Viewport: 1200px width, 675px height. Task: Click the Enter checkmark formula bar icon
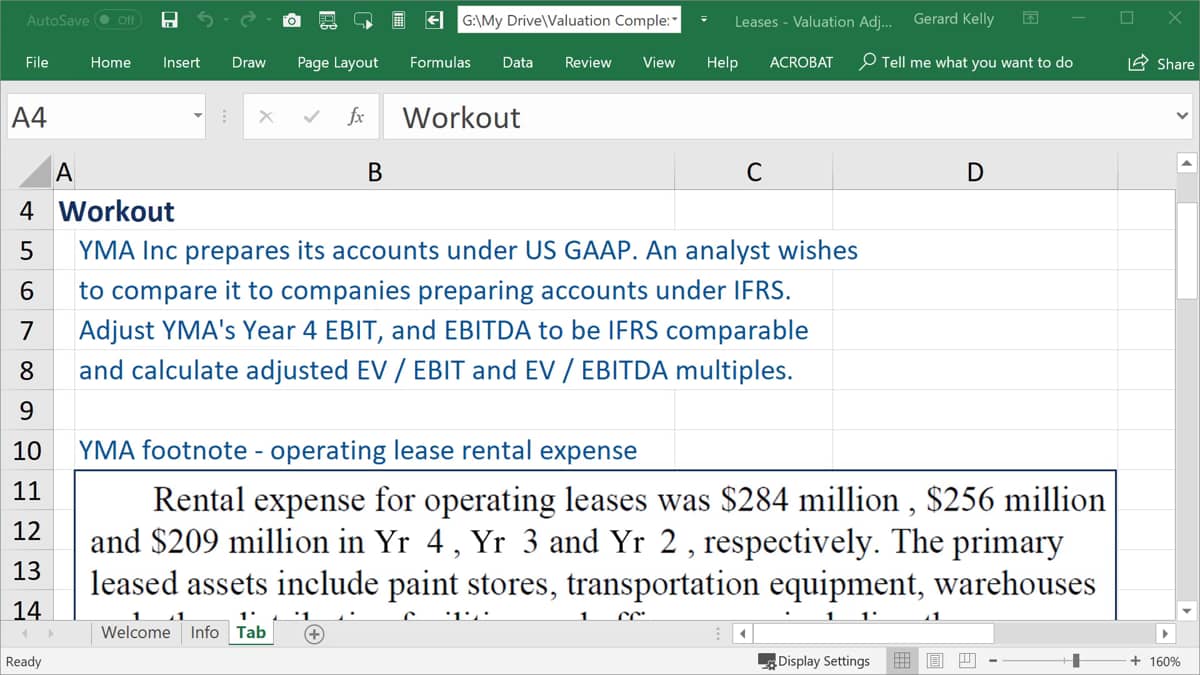312,117
